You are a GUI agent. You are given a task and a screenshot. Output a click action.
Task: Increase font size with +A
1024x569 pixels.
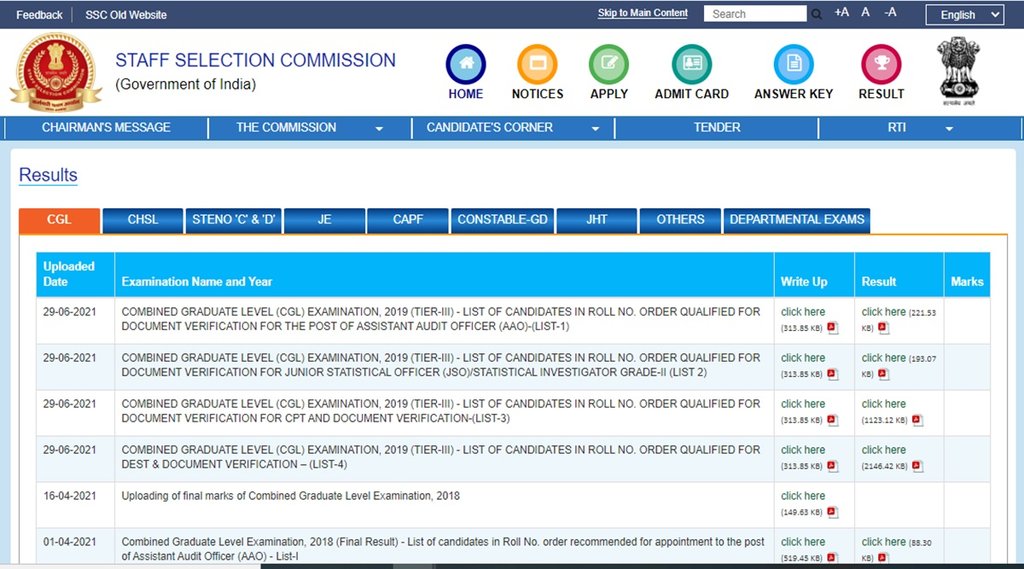click(842, 12)
